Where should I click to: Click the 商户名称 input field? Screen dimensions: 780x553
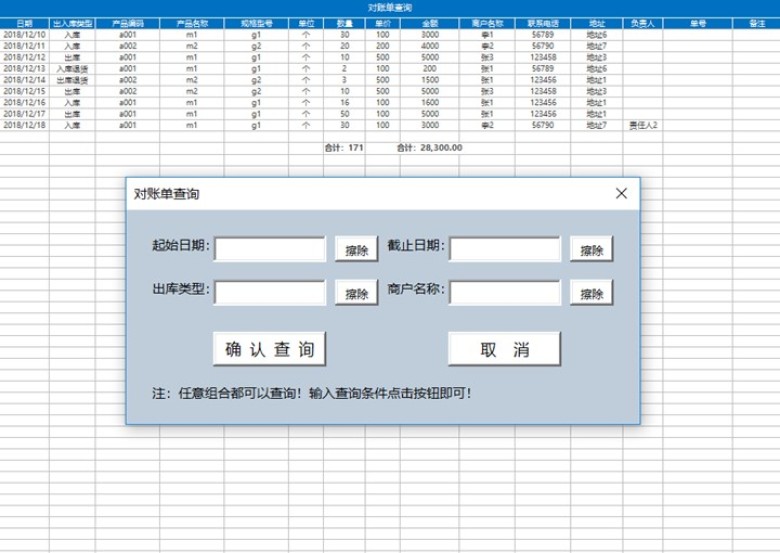tap(505, 292)
